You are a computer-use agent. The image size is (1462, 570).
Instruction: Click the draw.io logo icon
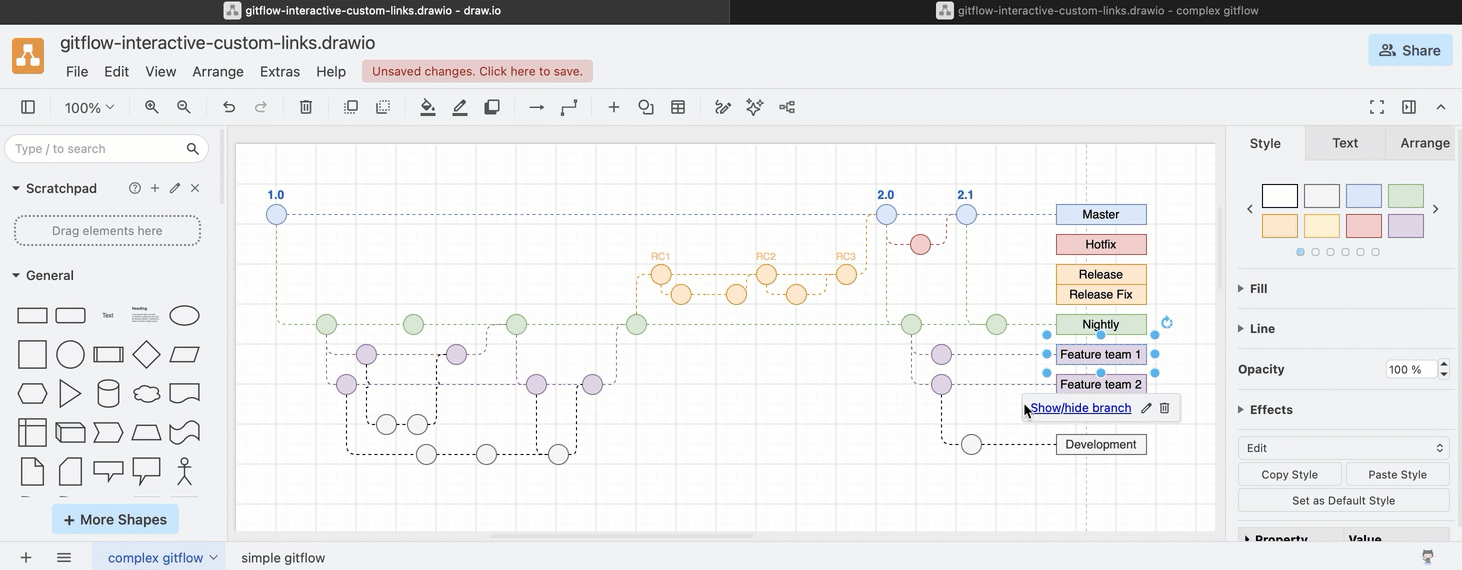(x=28, y=56)
